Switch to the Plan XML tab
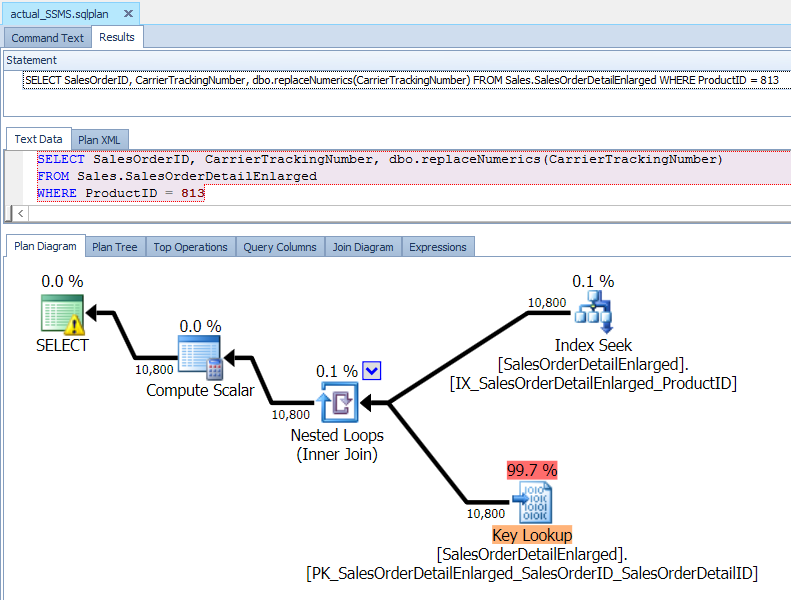 click(x=102, y=140)
